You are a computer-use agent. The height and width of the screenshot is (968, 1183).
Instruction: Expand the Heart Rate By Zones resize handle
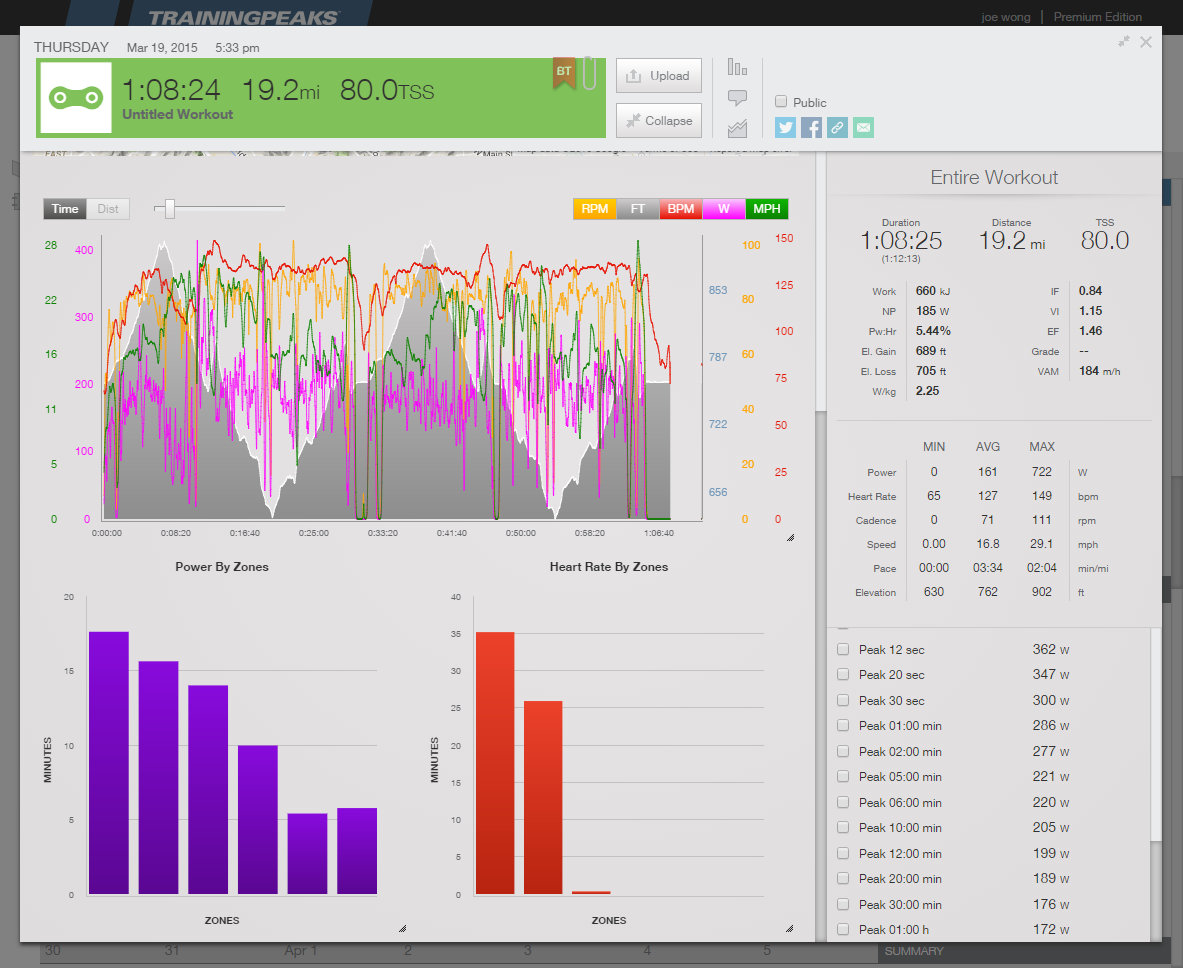[789, 928]
